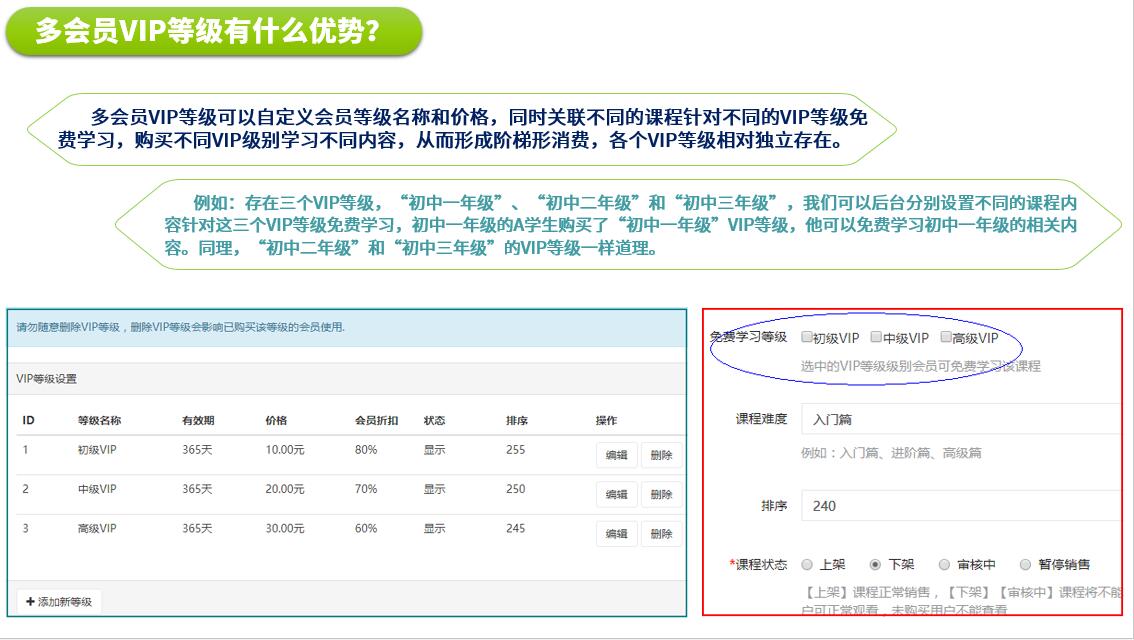The image size is (1134, 640).
Task: Click 编辑 button for 初级VIP row
Action: coord(616,455)
